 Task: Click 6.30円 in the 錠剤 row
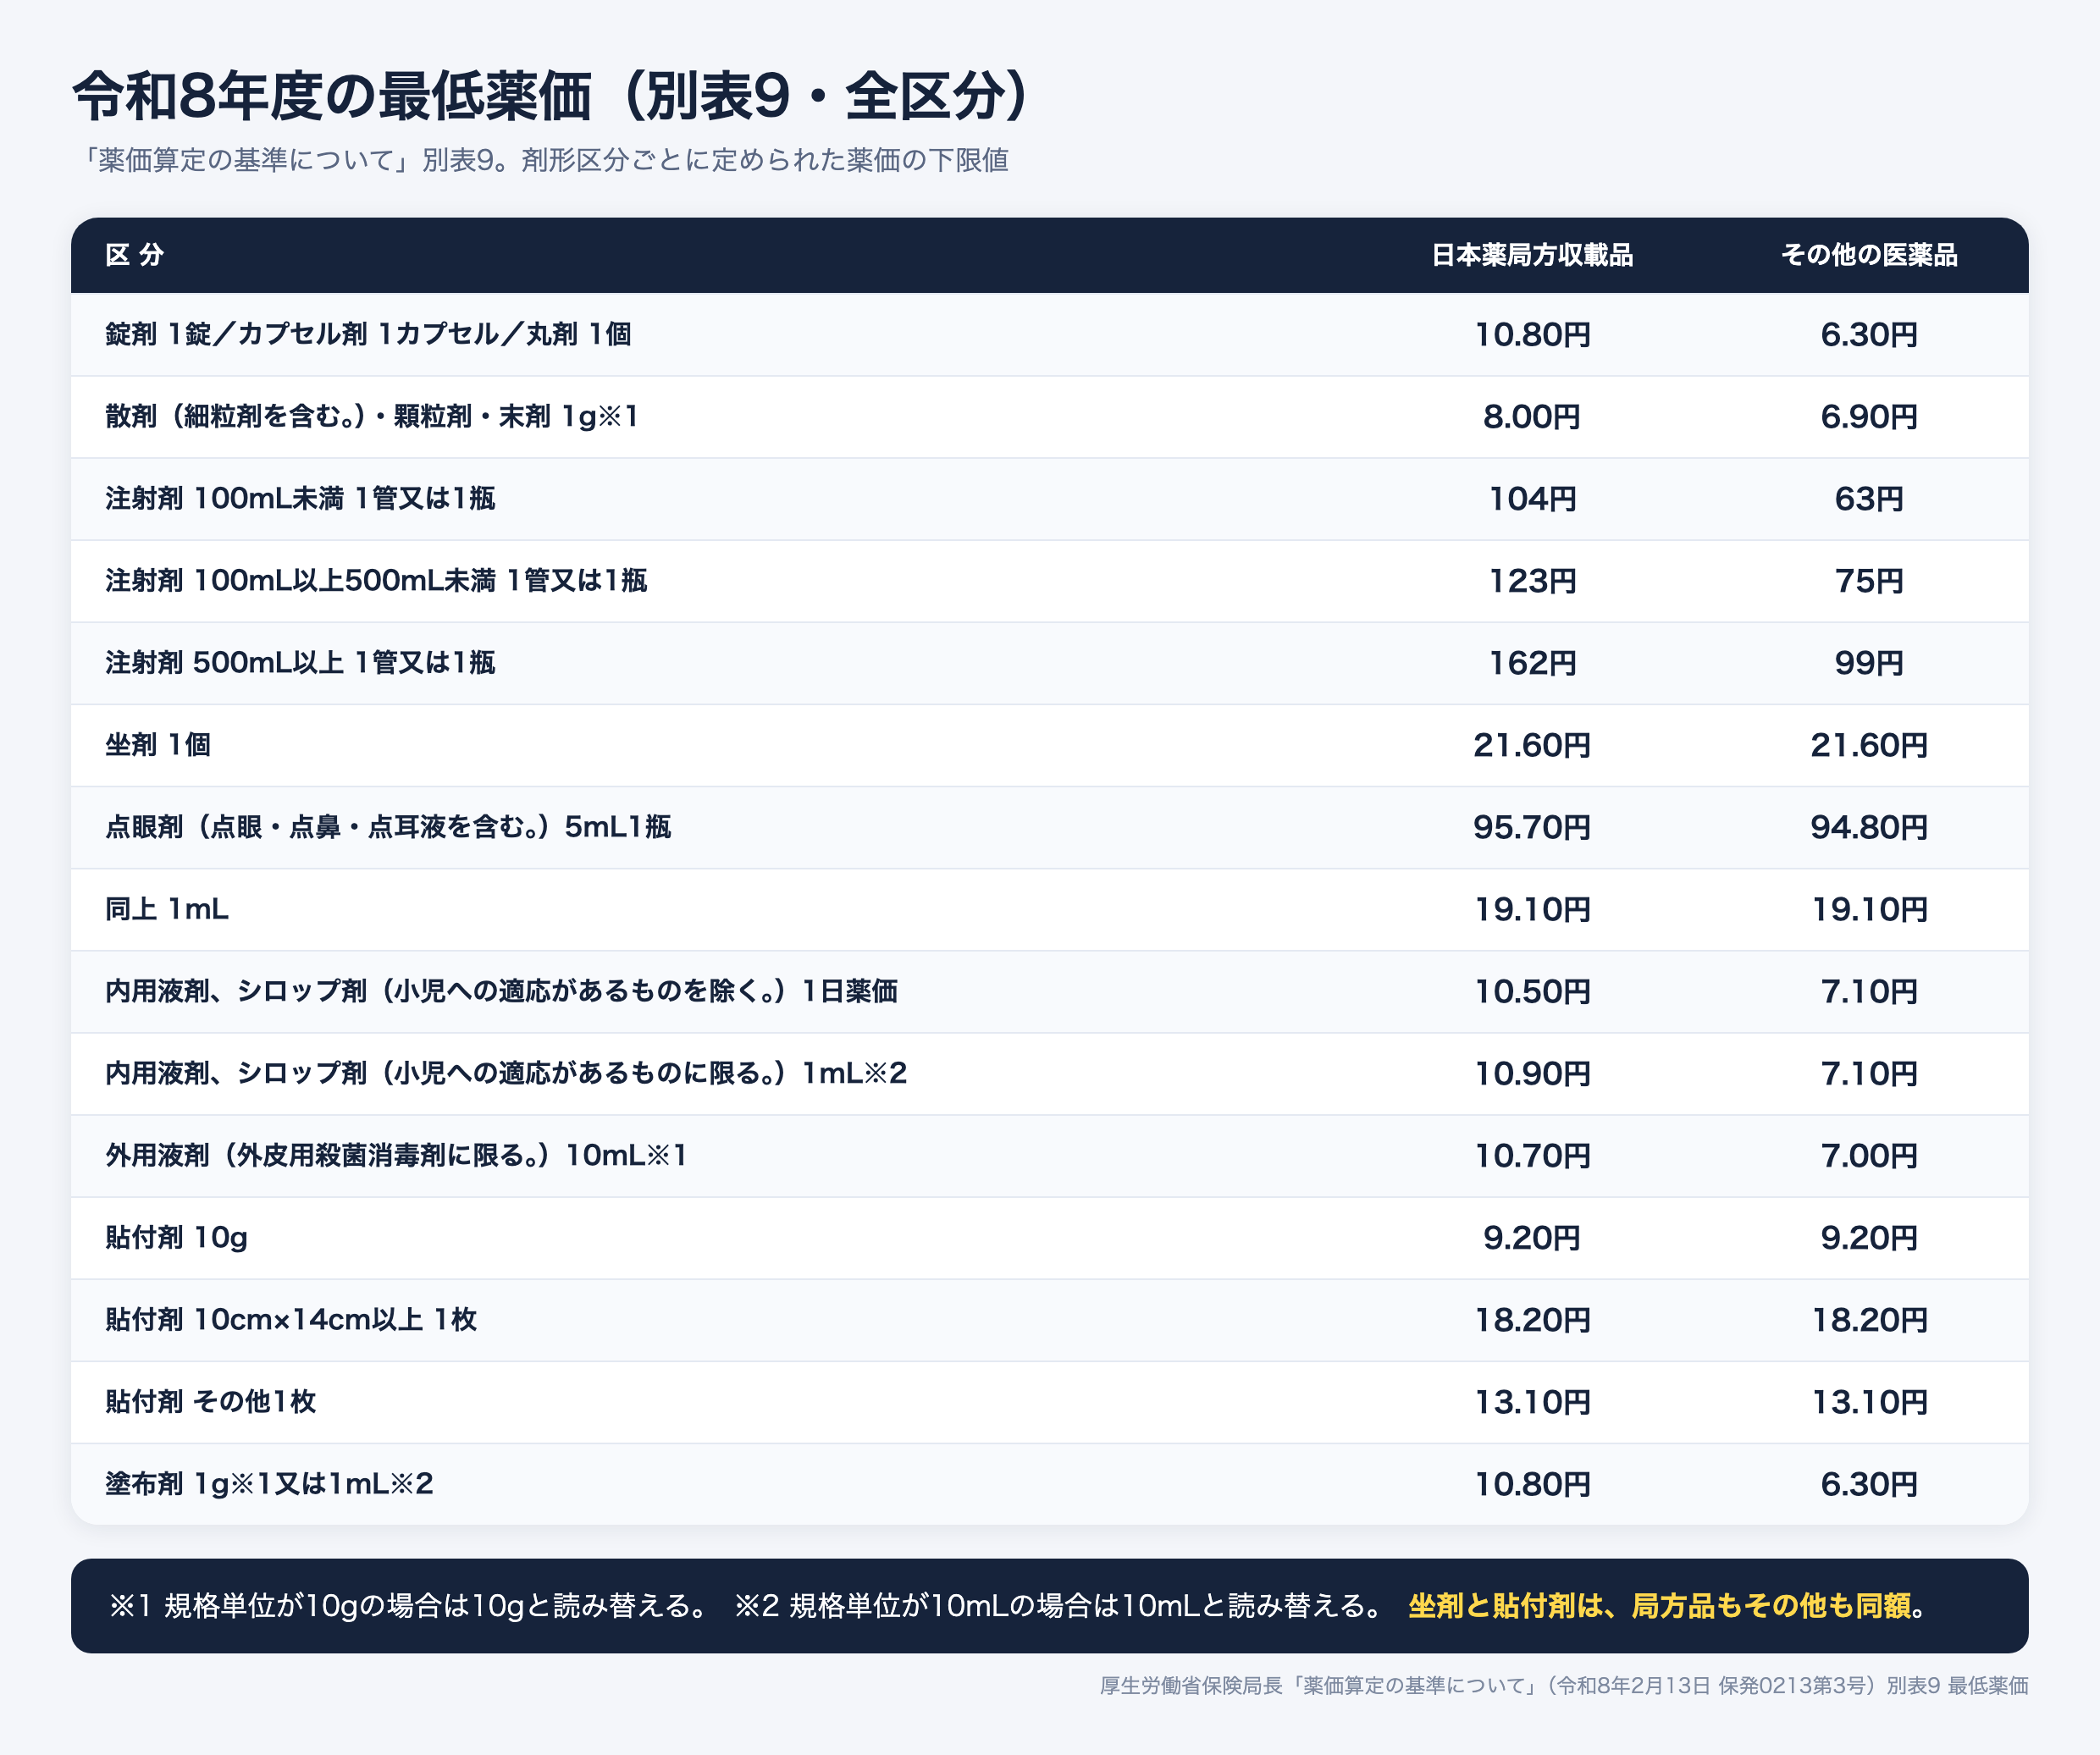click(x=1869, y=334)
